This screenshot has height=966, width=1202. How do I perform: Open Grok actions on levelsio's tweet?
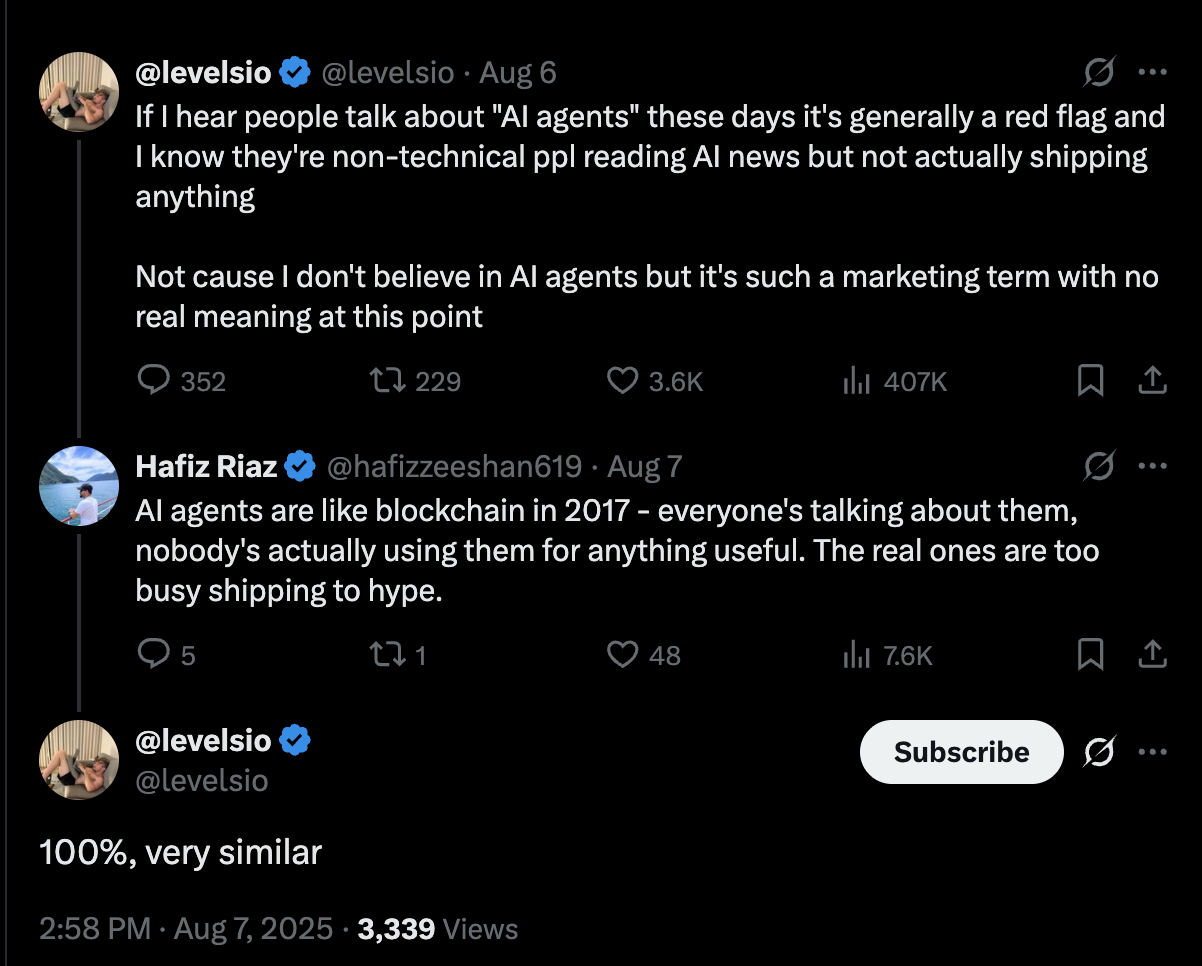[x=1098, y=72]
